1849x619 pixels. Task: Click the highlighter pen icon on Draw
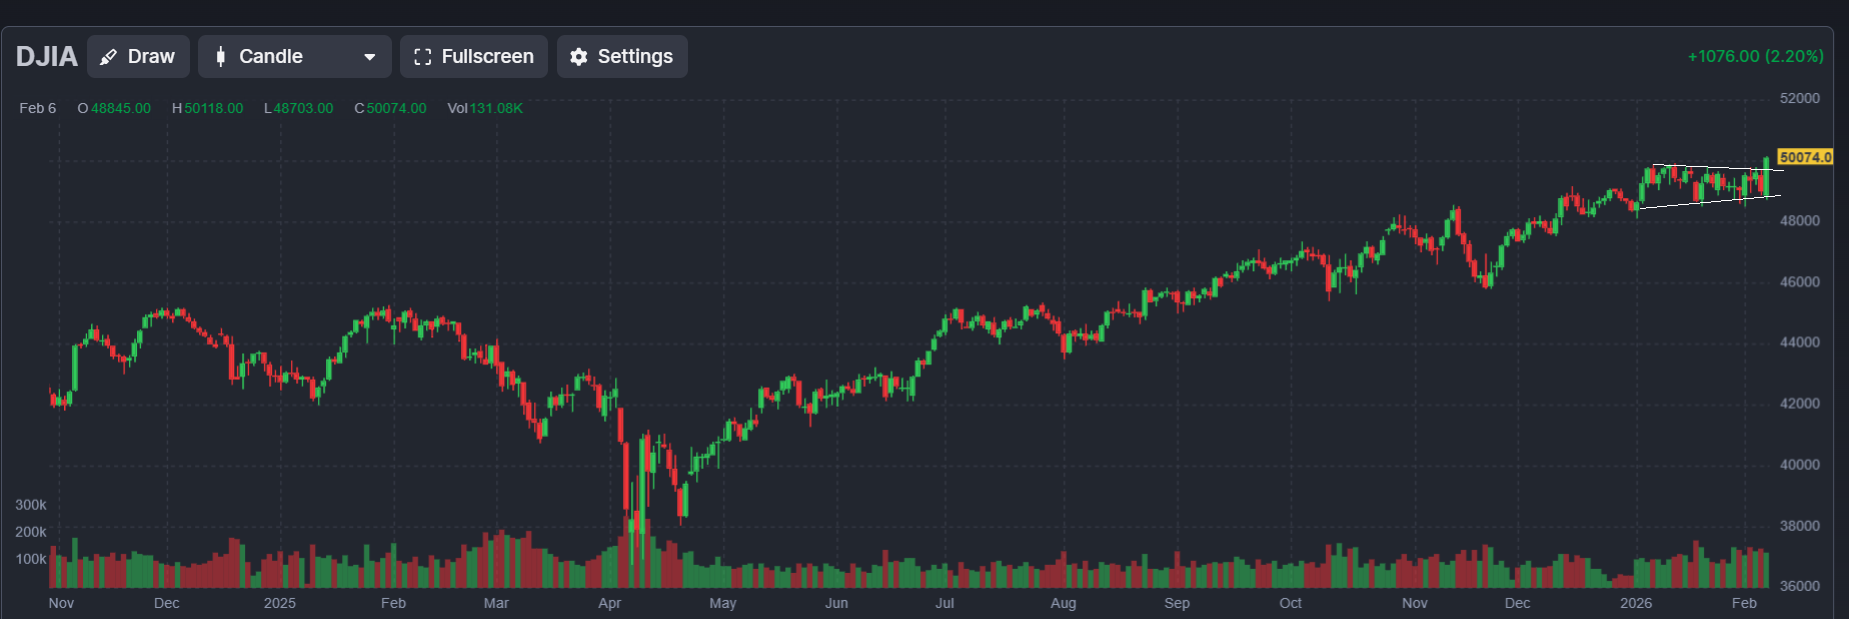109,57
